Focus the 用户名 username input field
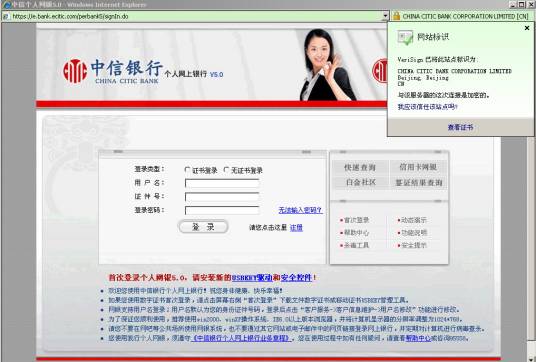 pos(222,183)
